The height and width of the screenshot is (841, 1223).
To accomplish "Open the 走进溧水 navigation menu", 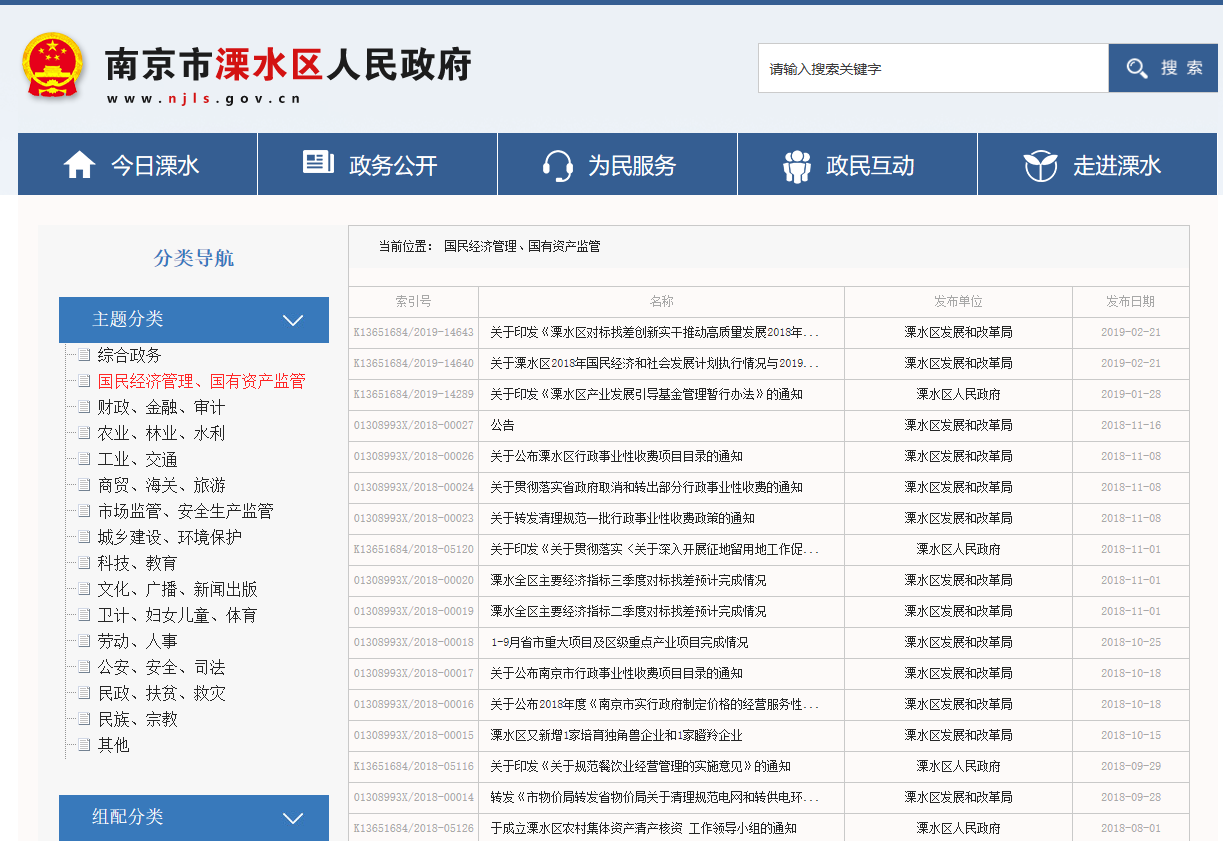I will [x=1116, y=165].
